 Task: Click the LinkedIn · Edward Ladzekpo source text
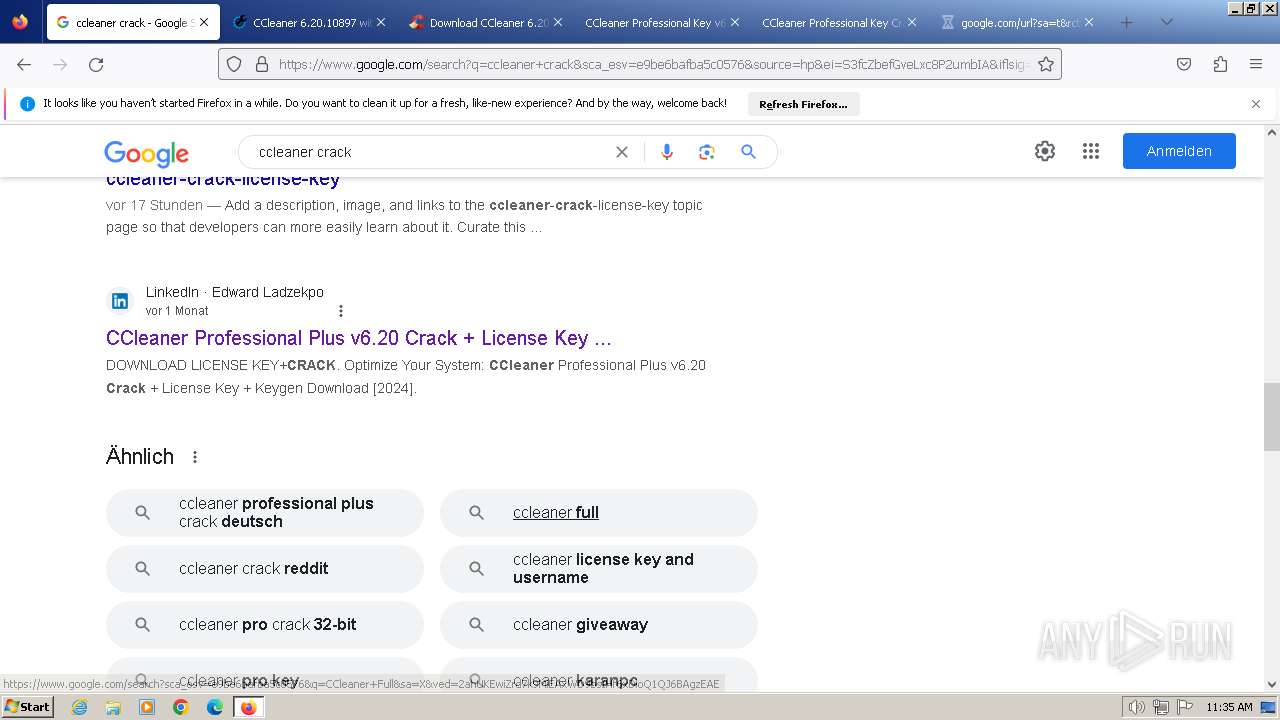[235, 292]
